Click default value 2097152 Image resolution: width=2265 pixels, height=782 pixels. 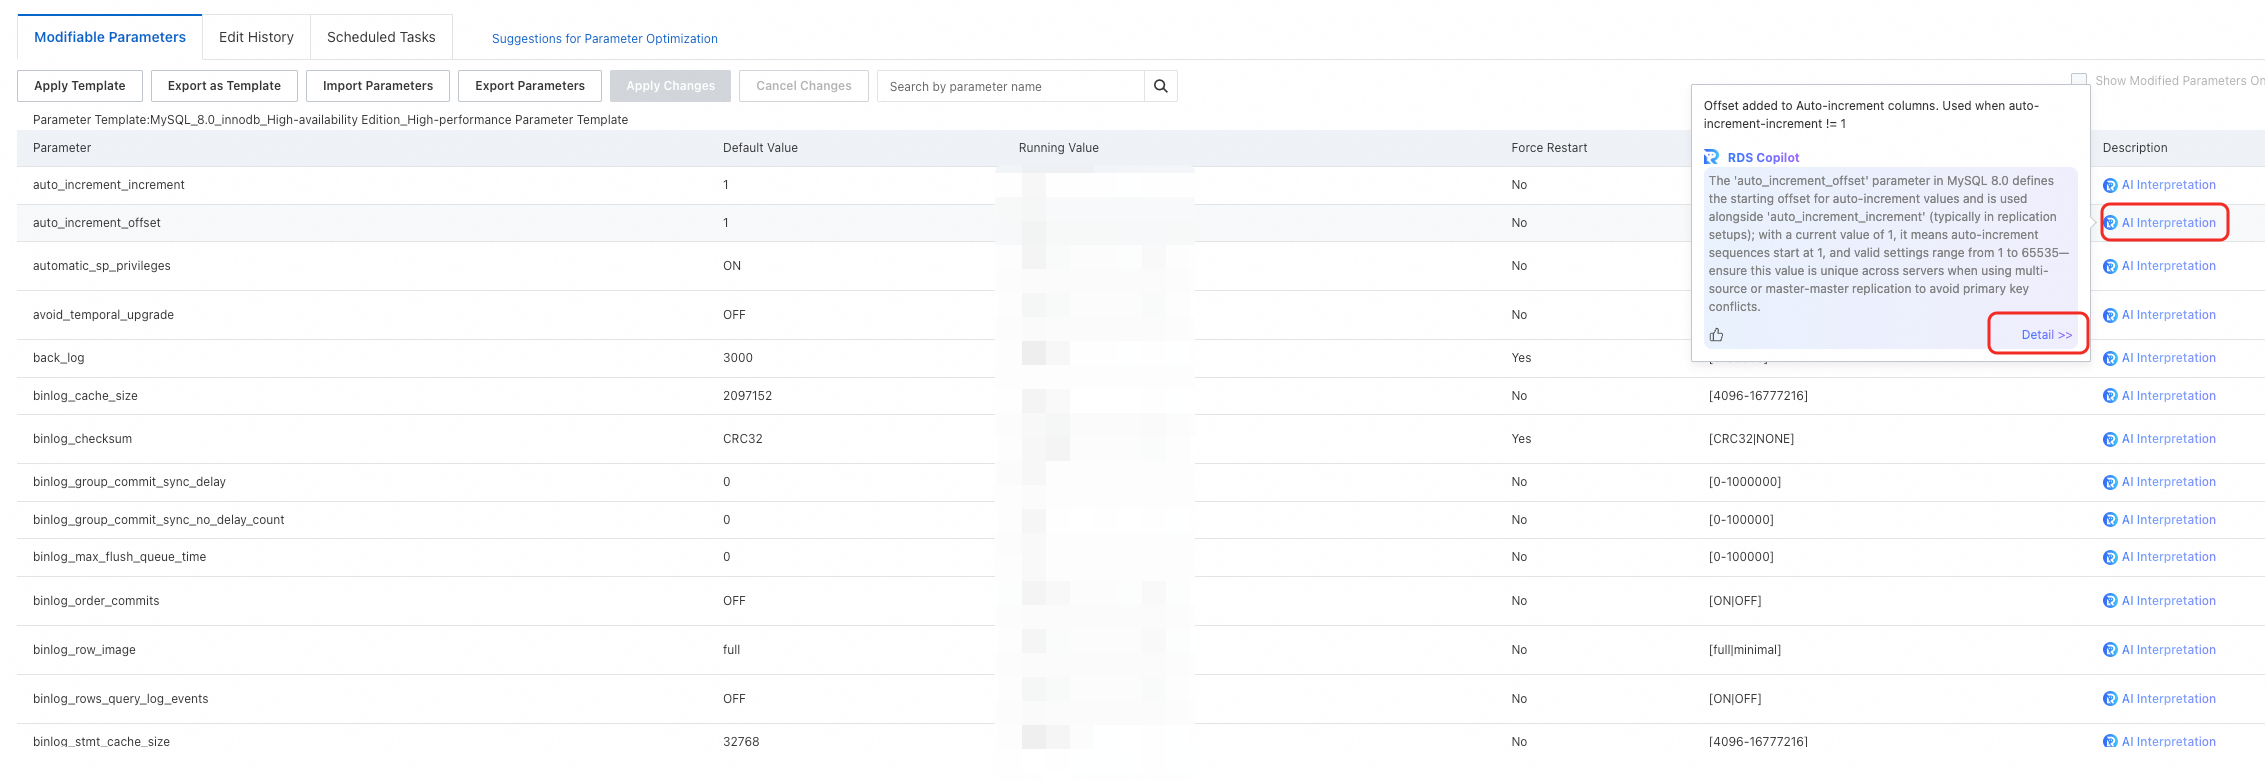[x=748, y=396]
